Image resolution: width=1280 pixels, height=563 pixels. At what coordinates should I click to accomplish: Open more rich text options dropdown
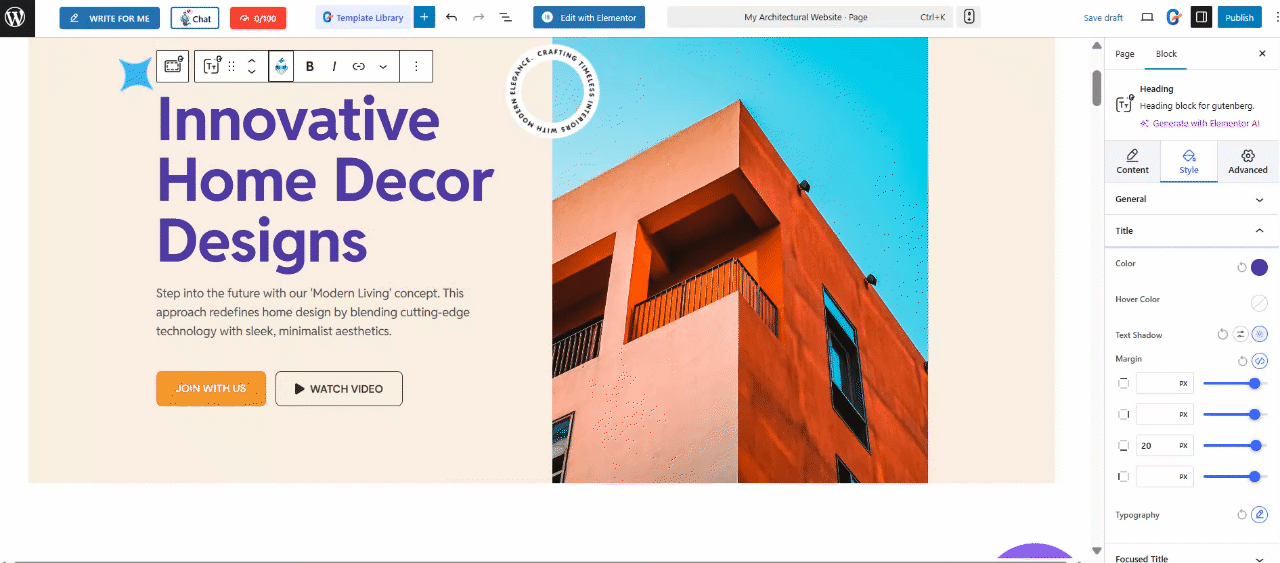click(383, 66)
